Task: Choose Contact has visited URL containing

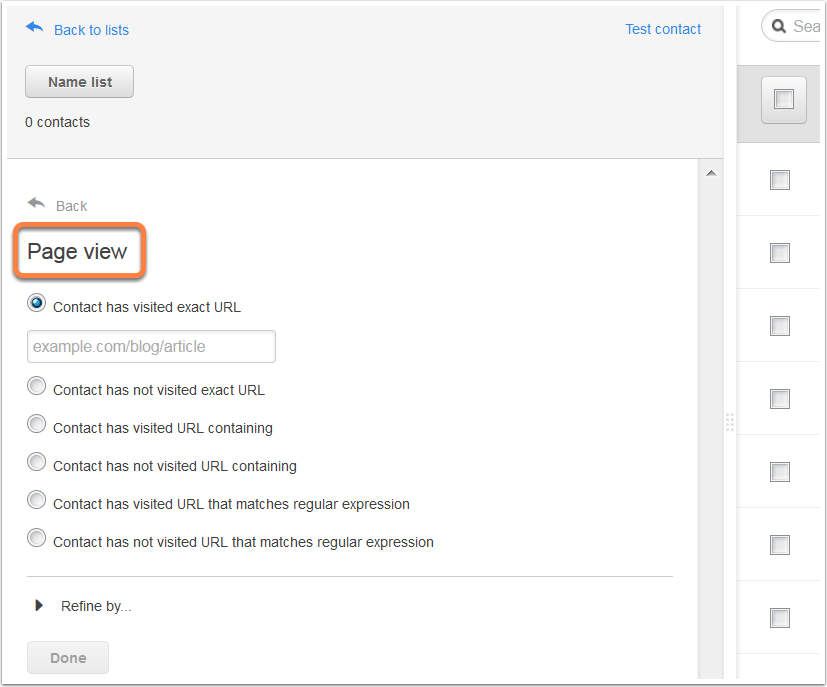Action: click(x=36, y=424)
